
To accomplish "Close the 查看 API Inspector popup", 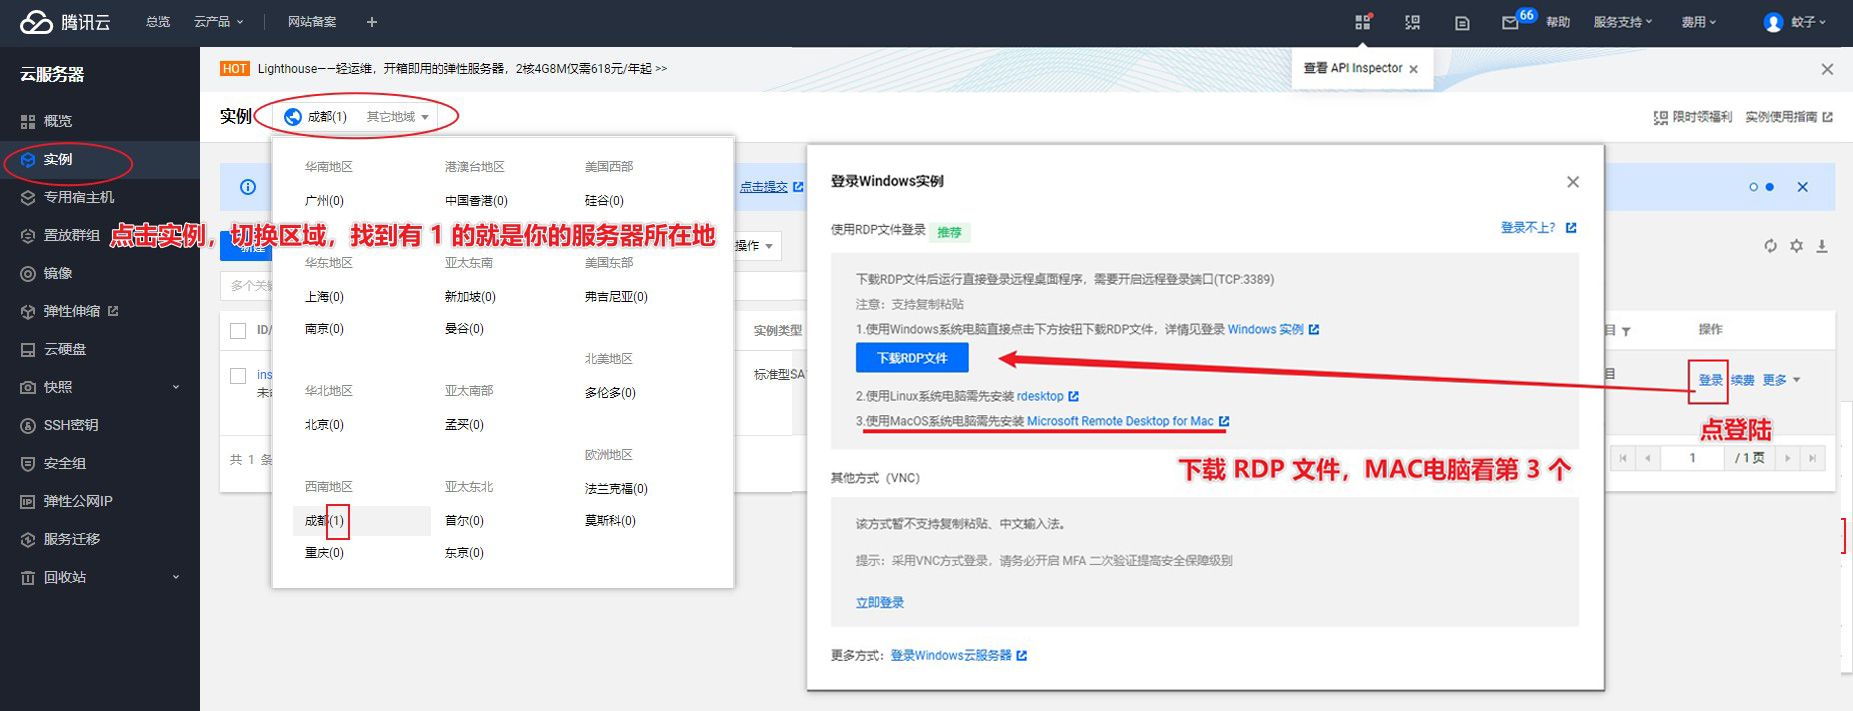I will (x=1413, y=69).
